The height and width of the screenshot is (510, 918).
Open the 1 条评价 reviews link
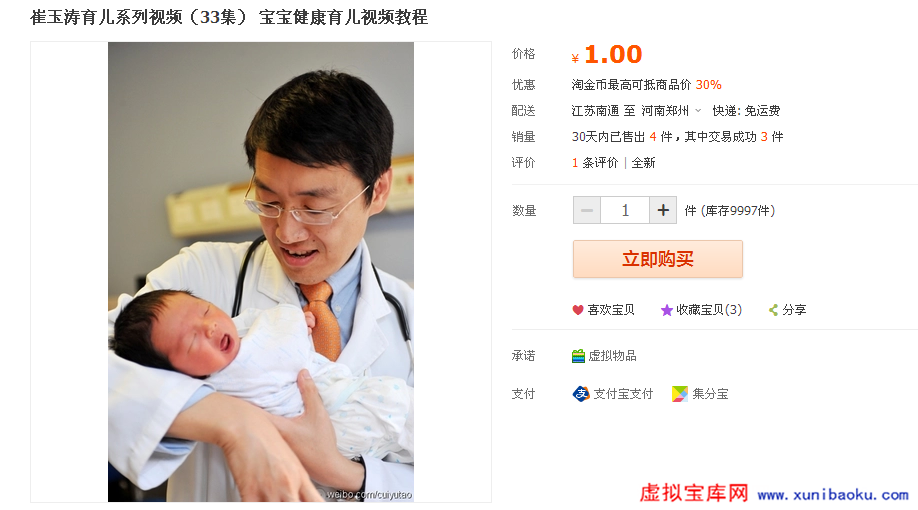tap(595, 163)
